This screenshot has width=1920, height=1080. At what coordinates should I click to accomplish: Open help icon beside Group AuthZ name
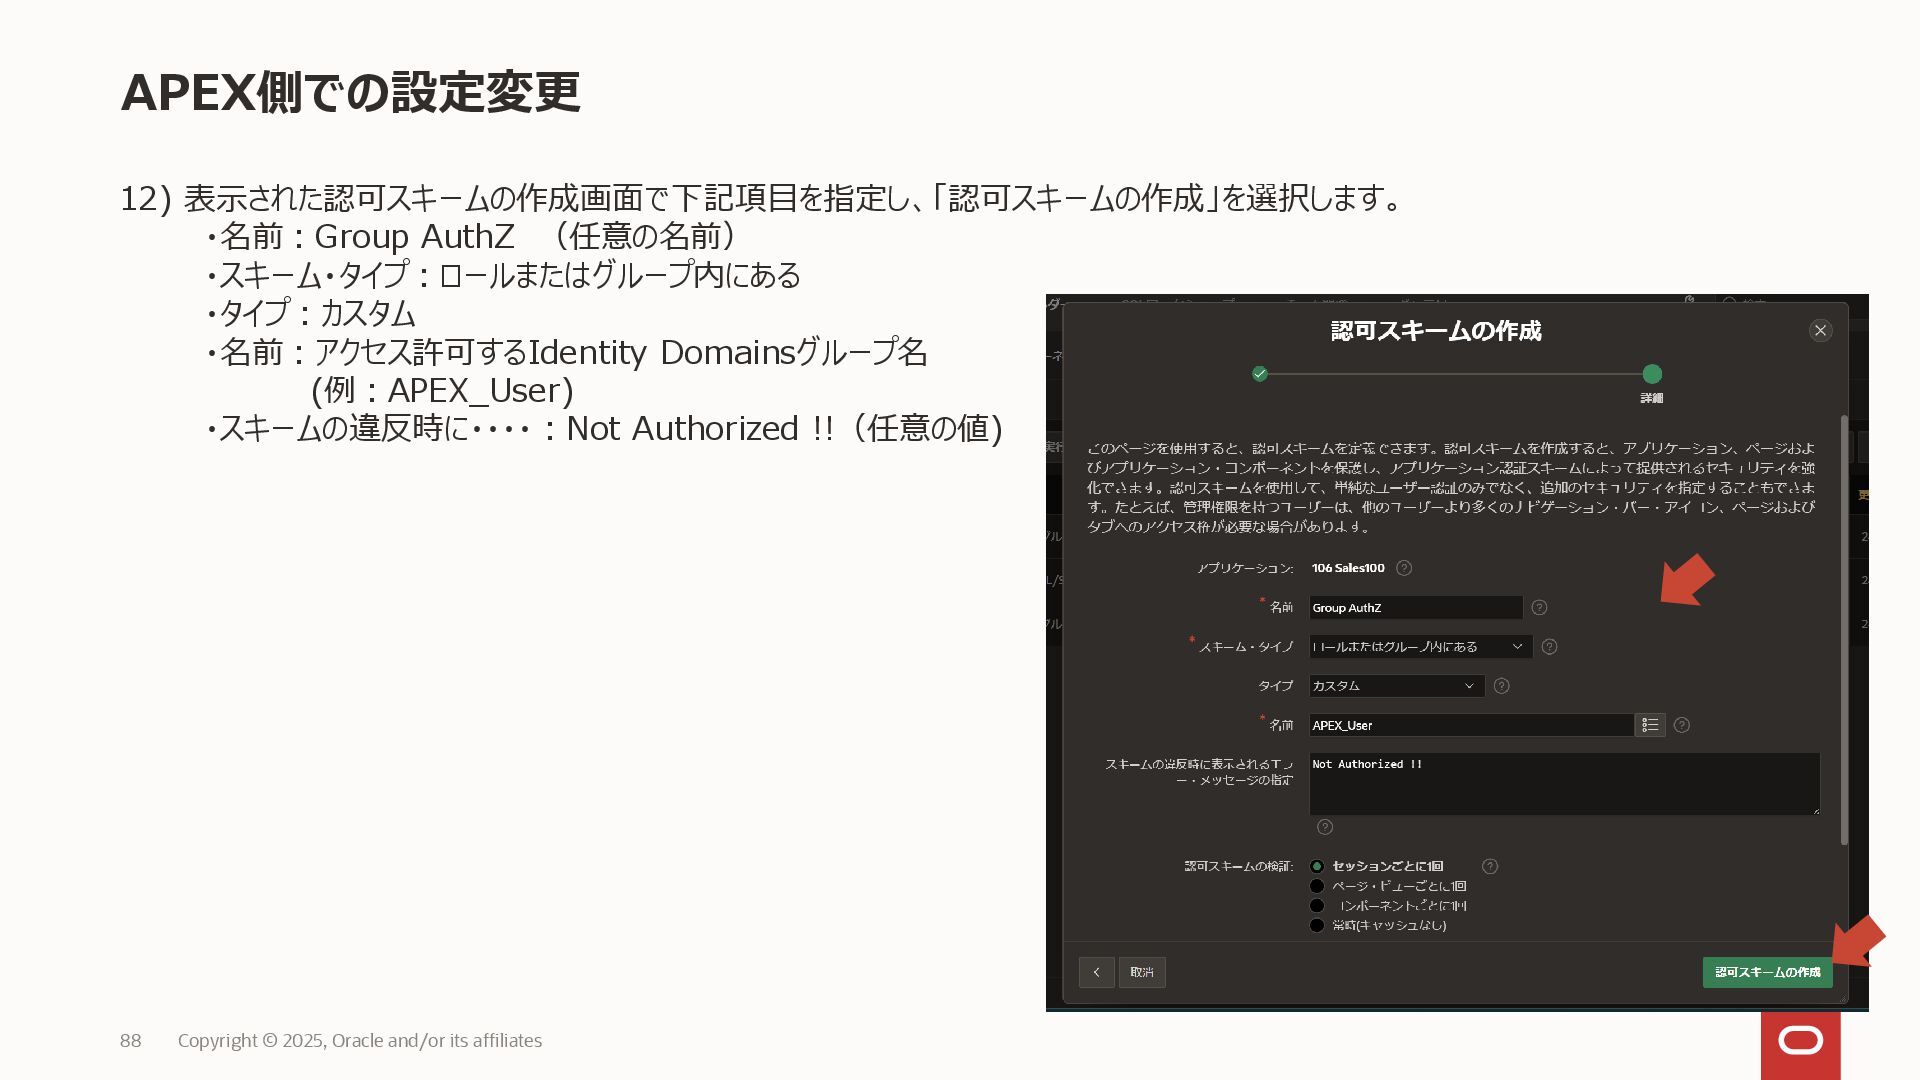click(1539, 607)
